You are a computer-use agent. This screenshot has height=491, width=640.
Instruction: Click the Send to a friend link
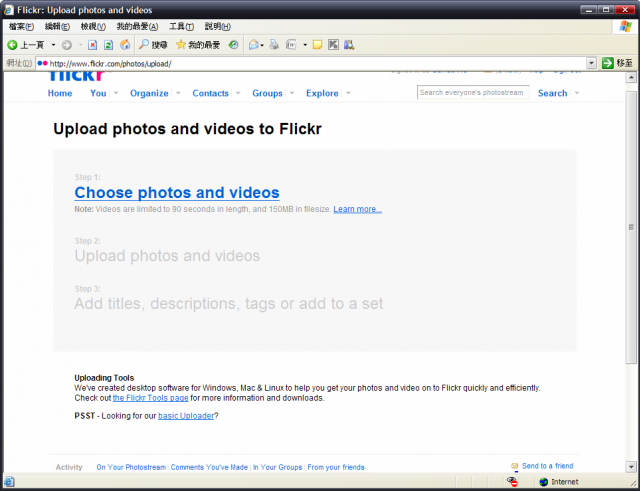pyautogui.click(x=547, y=466)
